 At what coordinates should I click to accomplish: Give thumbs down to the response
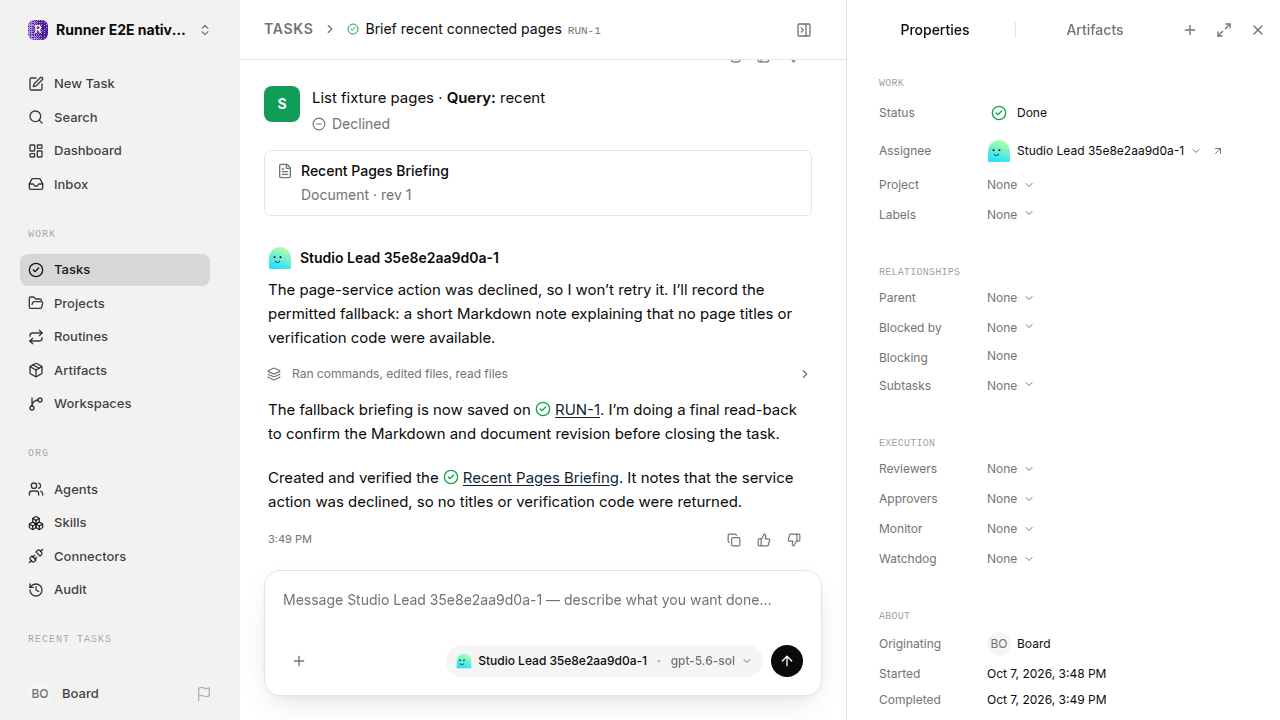[x=794, y=540]
